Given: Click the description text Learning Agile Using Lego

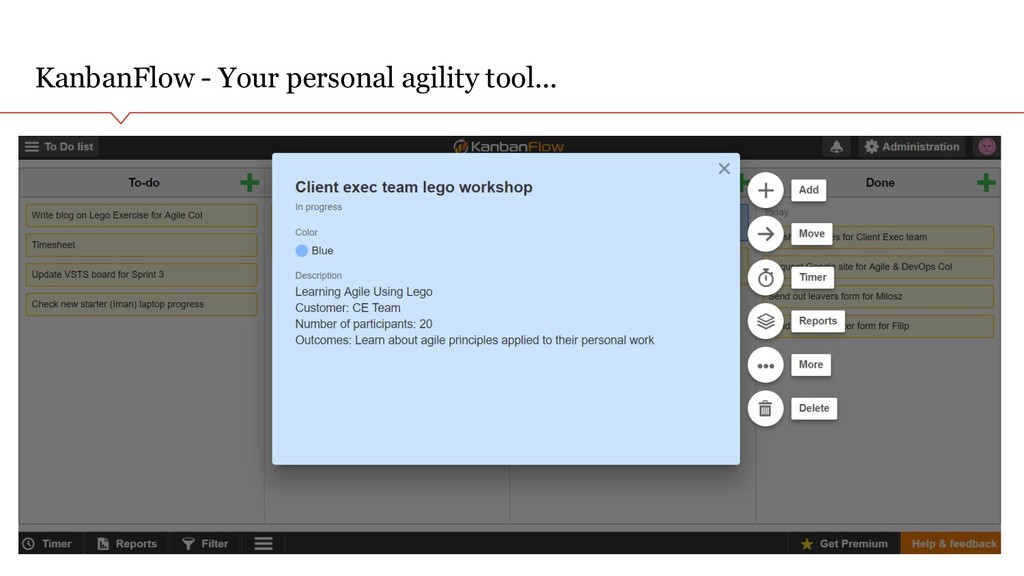Looking at the screenshot, I should pos(364,292).
